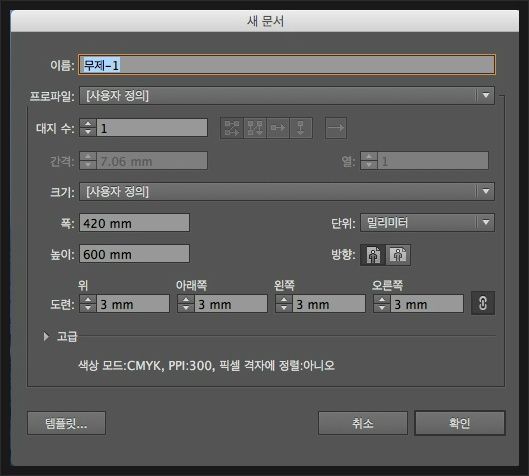Click the 높이 height field 600 mm
The width and height of the screenshot is (529, 476).
tap(134, 254)
